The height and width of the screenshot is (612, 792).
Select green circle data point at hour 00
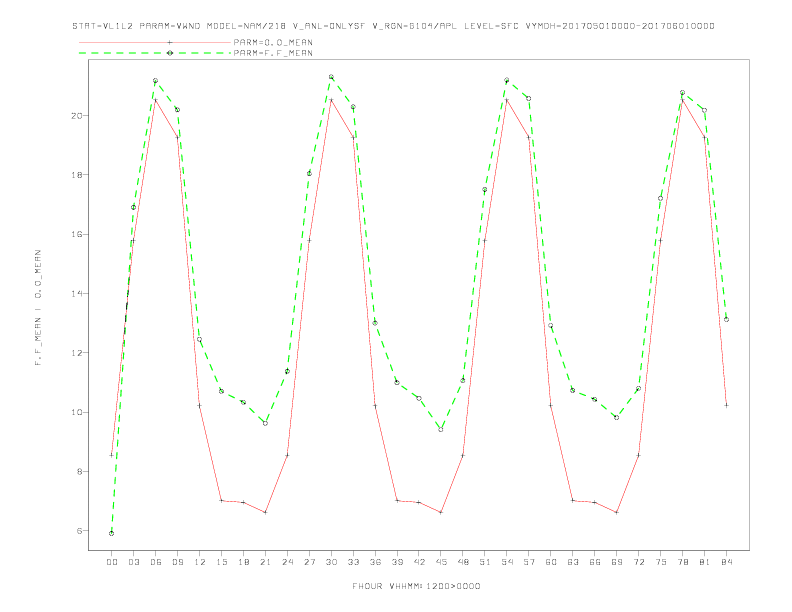click(112, 533)
